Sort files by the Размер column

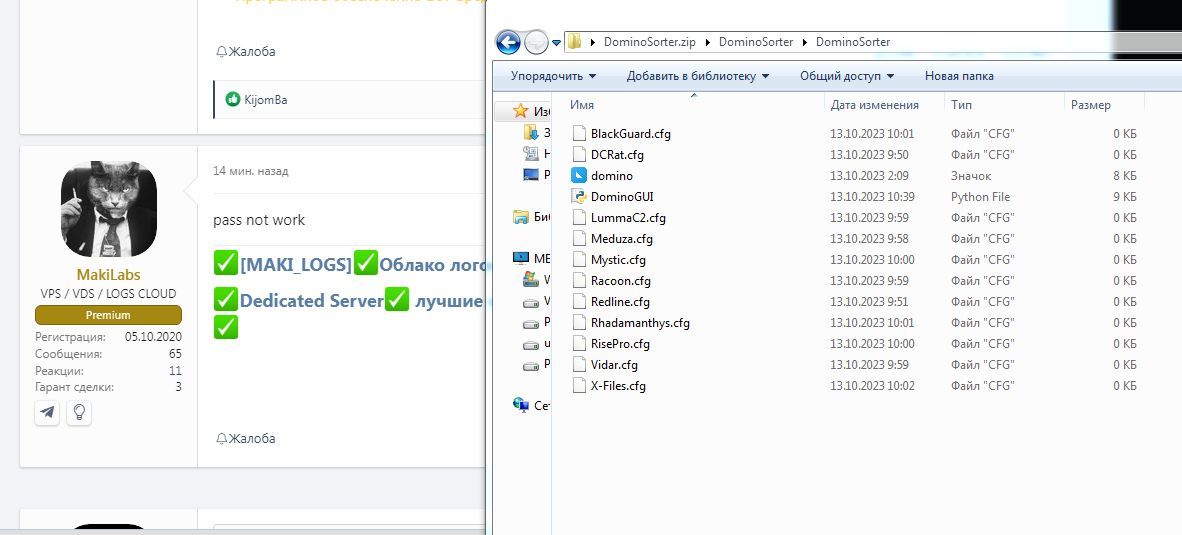coord(1091,105)
